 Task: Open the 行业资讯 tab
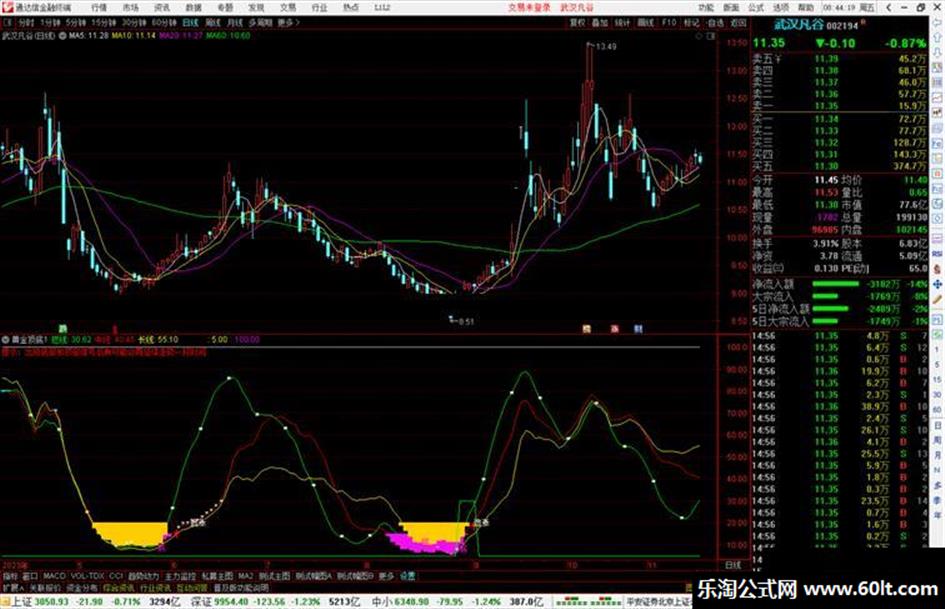coord(155,587)
